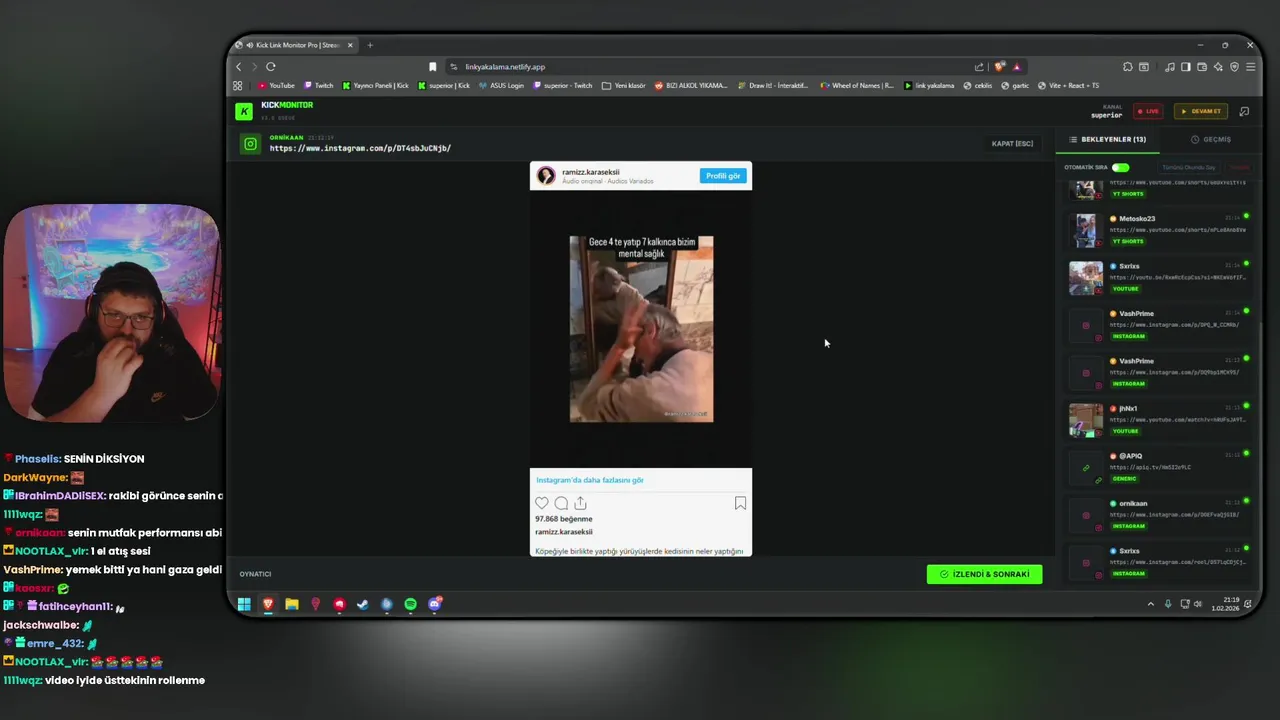Open Steam from the taskbar
This screenshot has height=720, width=1280.
click(363, 604)
